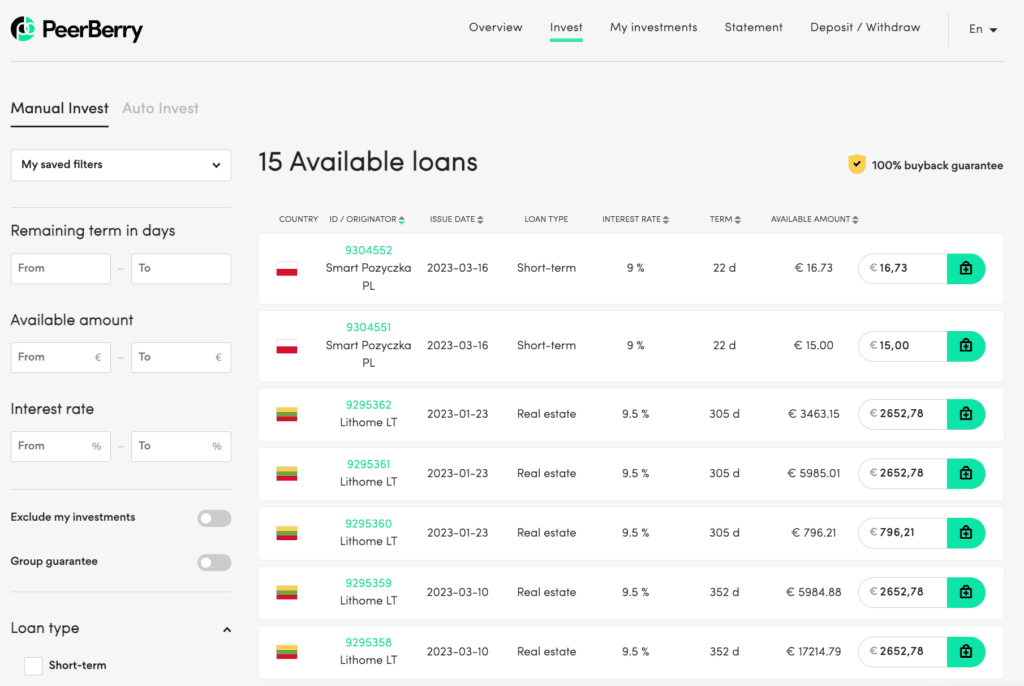Click invest button for loan 9295360

click(965, 533)
